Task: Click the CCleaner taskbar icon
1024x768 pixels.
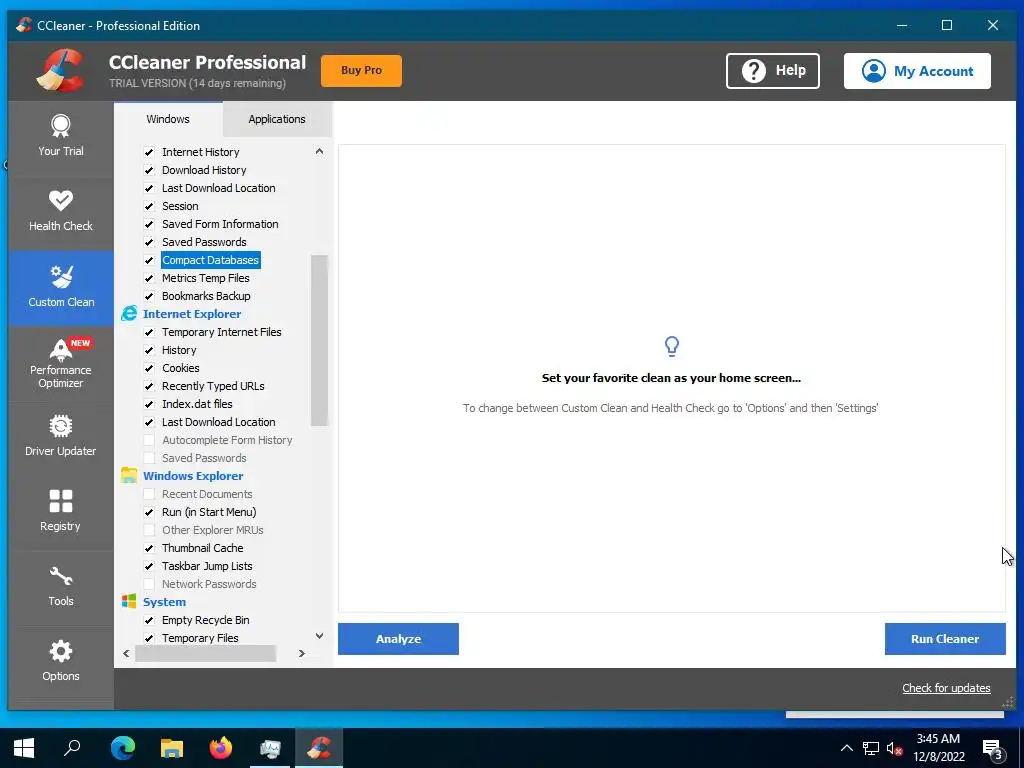Action: [319, 748]
